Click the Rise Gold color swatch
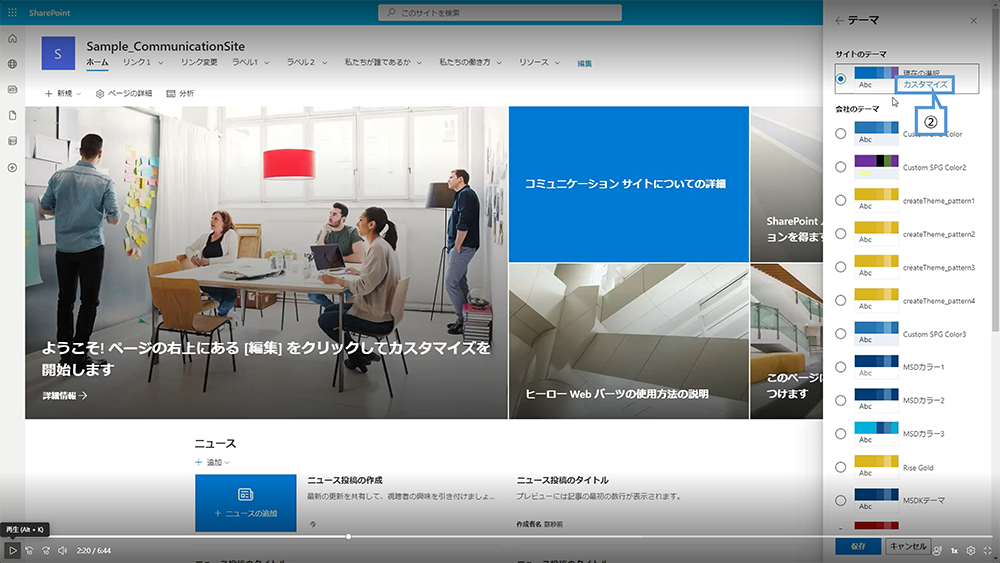 tap(876, 467)
